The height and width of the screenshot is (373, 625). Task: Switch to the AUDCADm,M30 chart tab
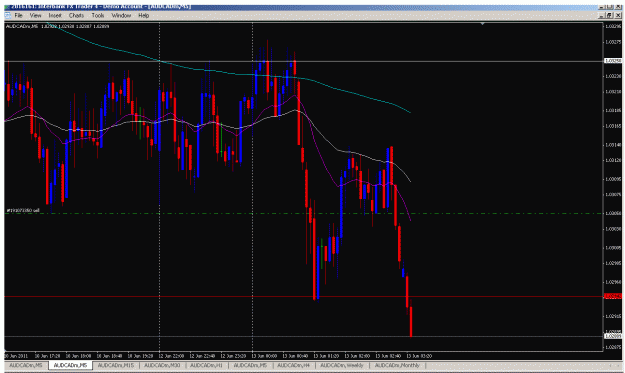[162, 365]
